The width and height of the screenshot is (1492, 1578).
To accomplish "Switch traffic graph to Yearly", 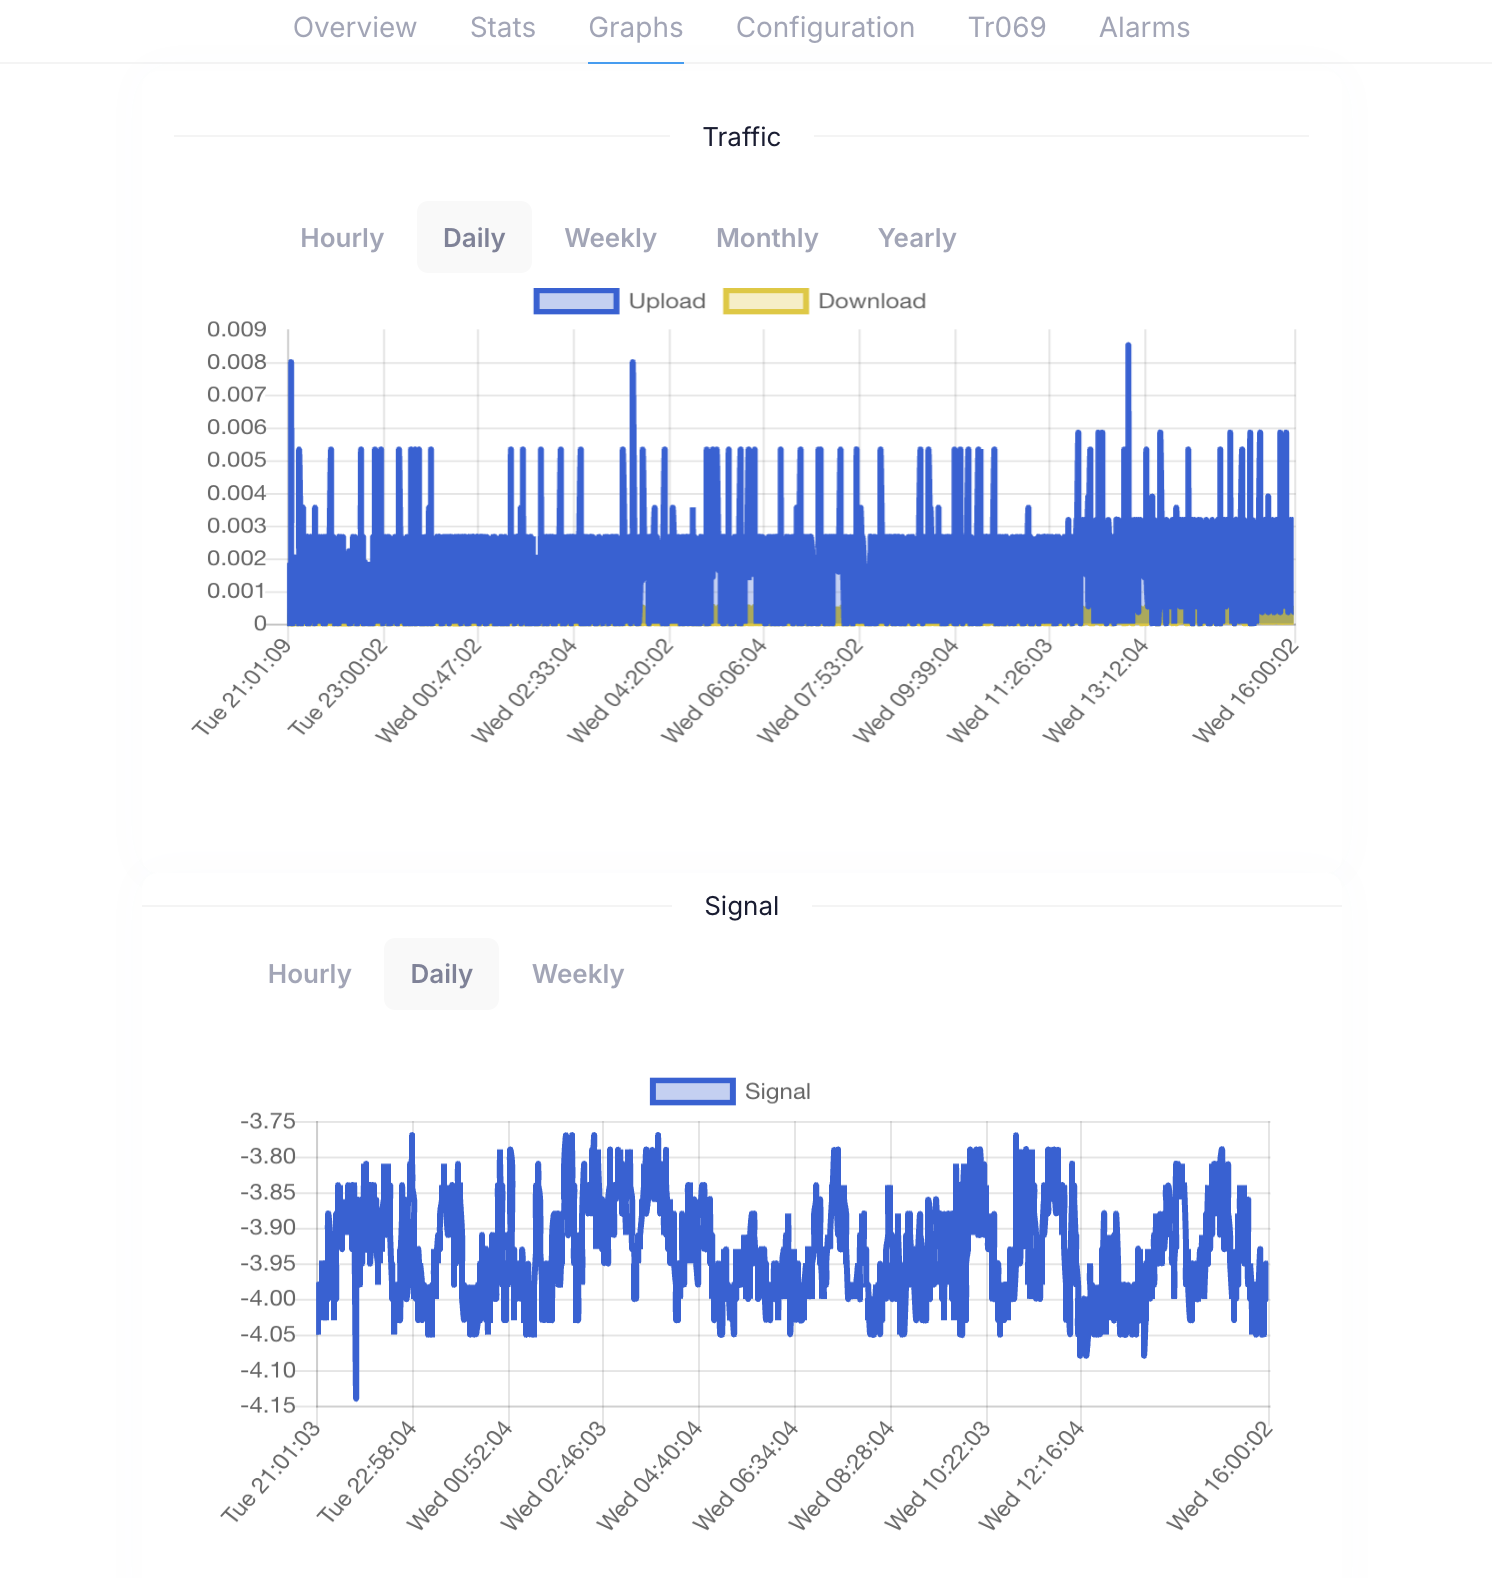I will click(x=917, y=238).
